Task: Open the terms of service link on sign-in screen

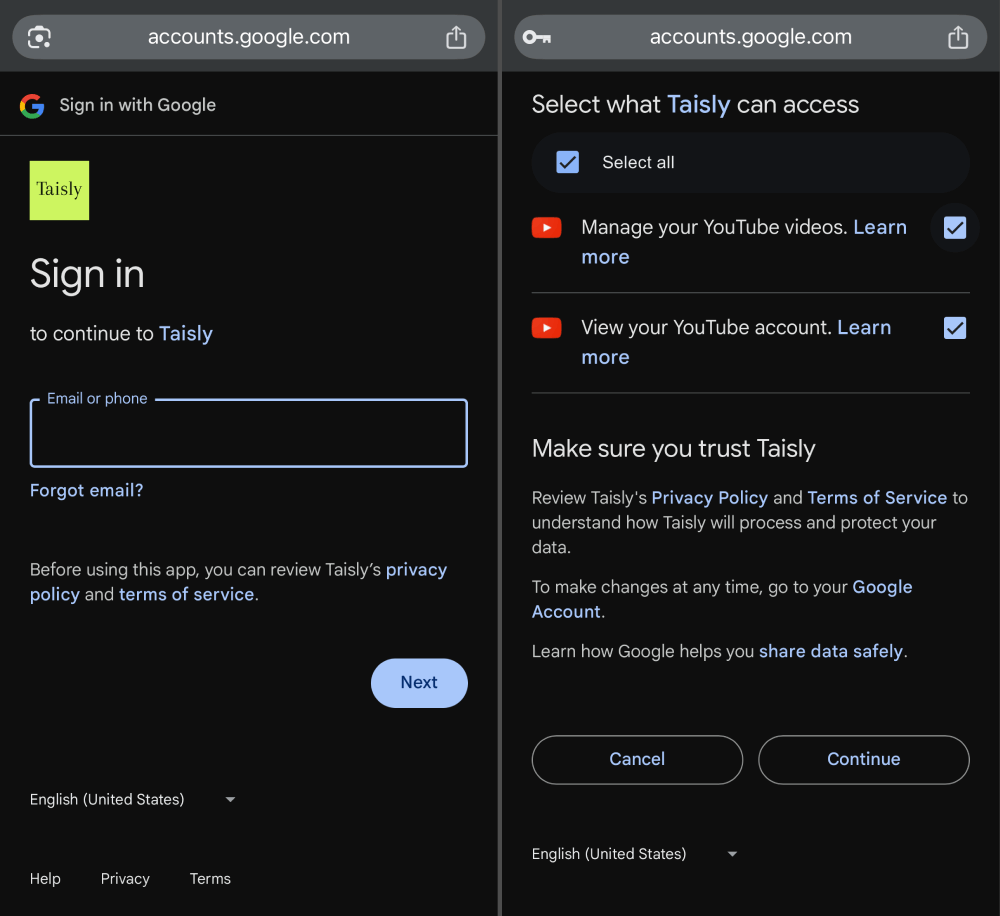Action: point(186,594)
